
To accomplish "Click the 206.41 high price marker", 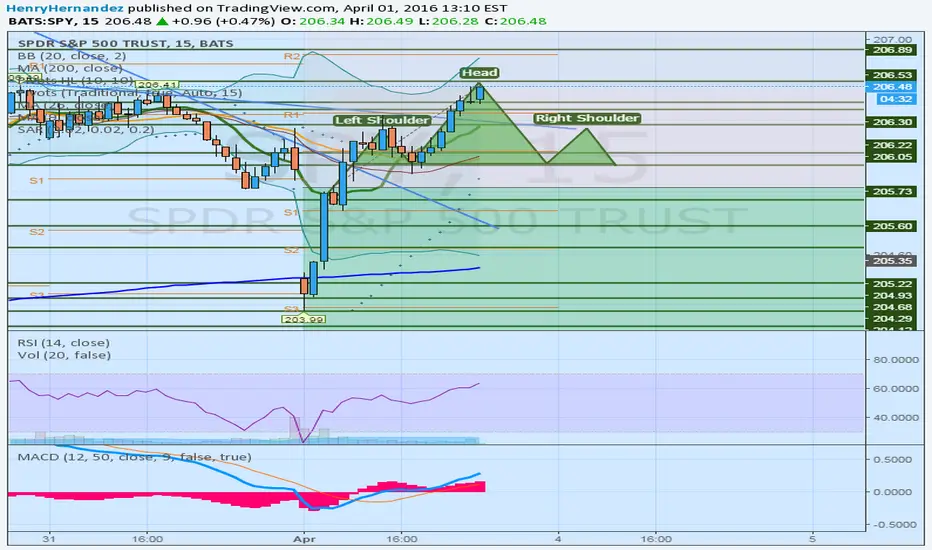I will (x=157, y=85).
